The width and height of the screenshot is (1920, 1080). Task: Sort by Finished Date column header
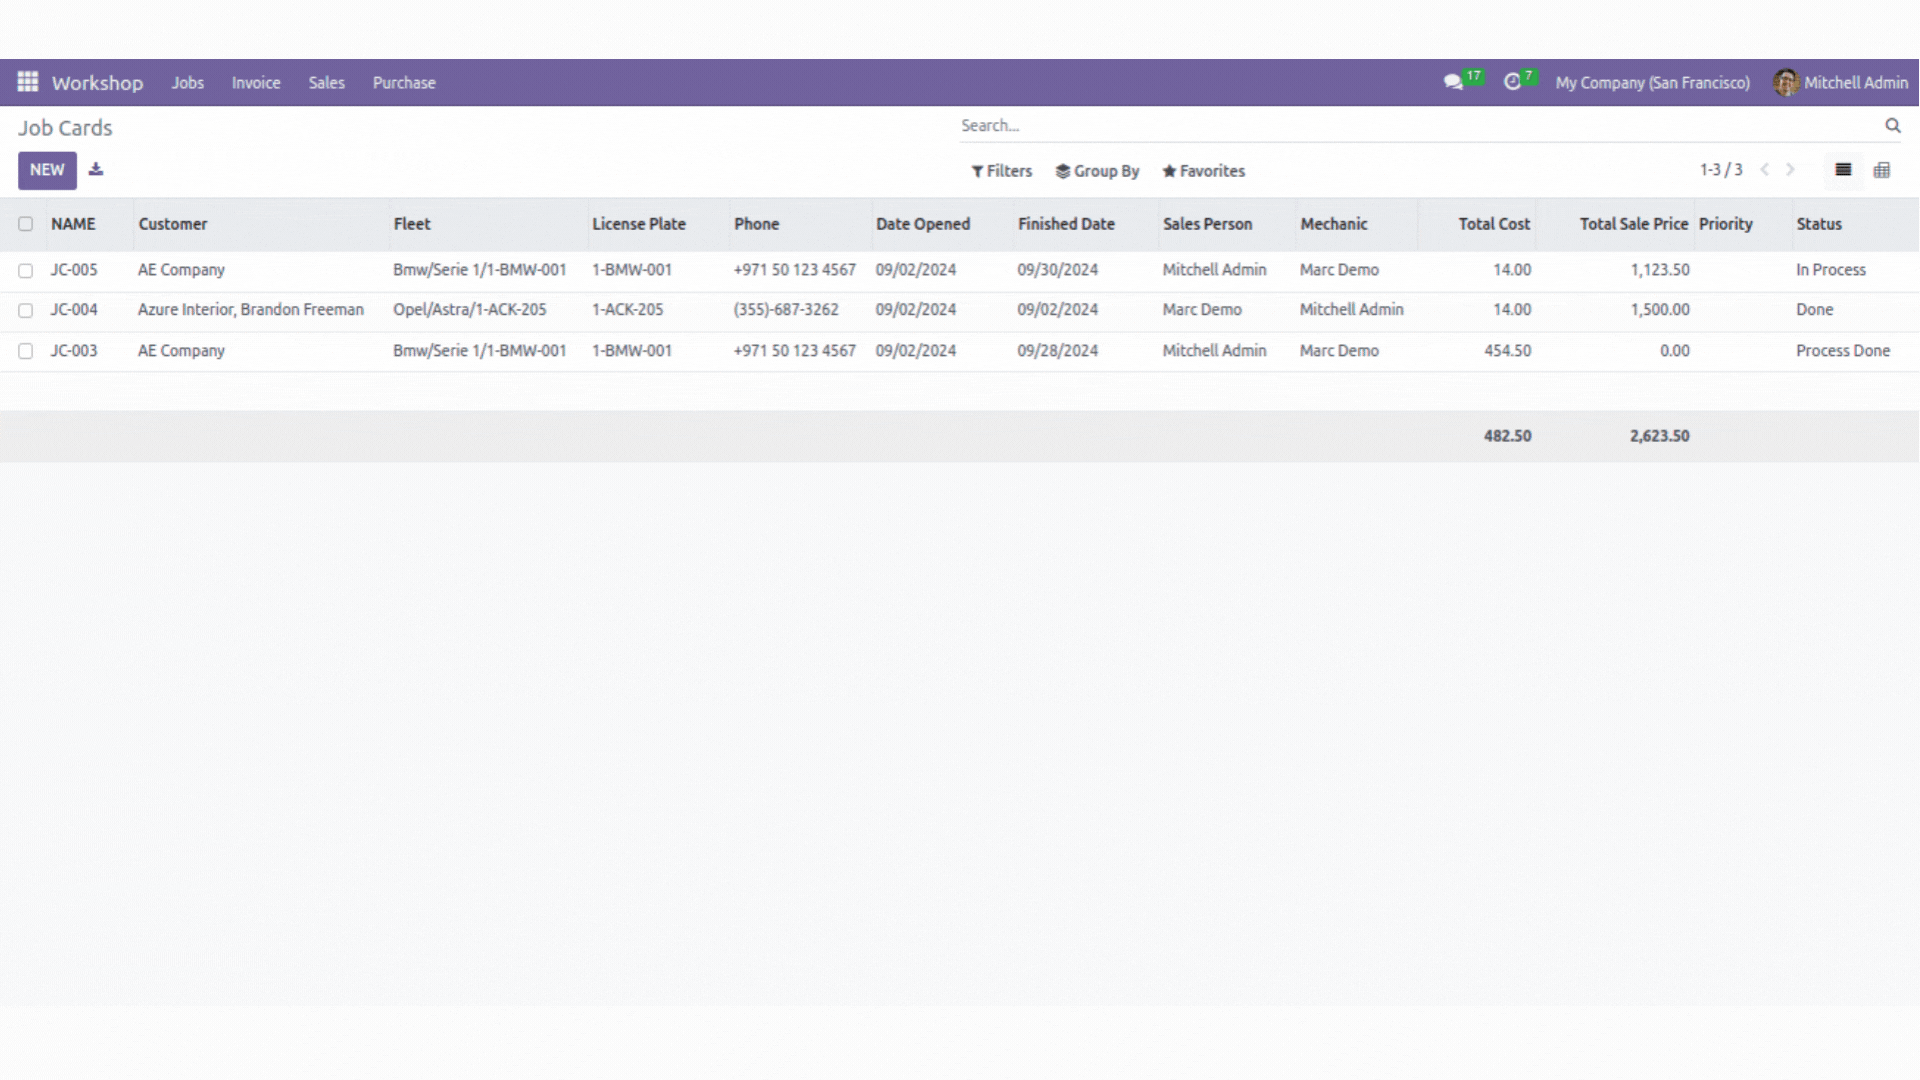pyautogui.click(x=1066, y=224)
